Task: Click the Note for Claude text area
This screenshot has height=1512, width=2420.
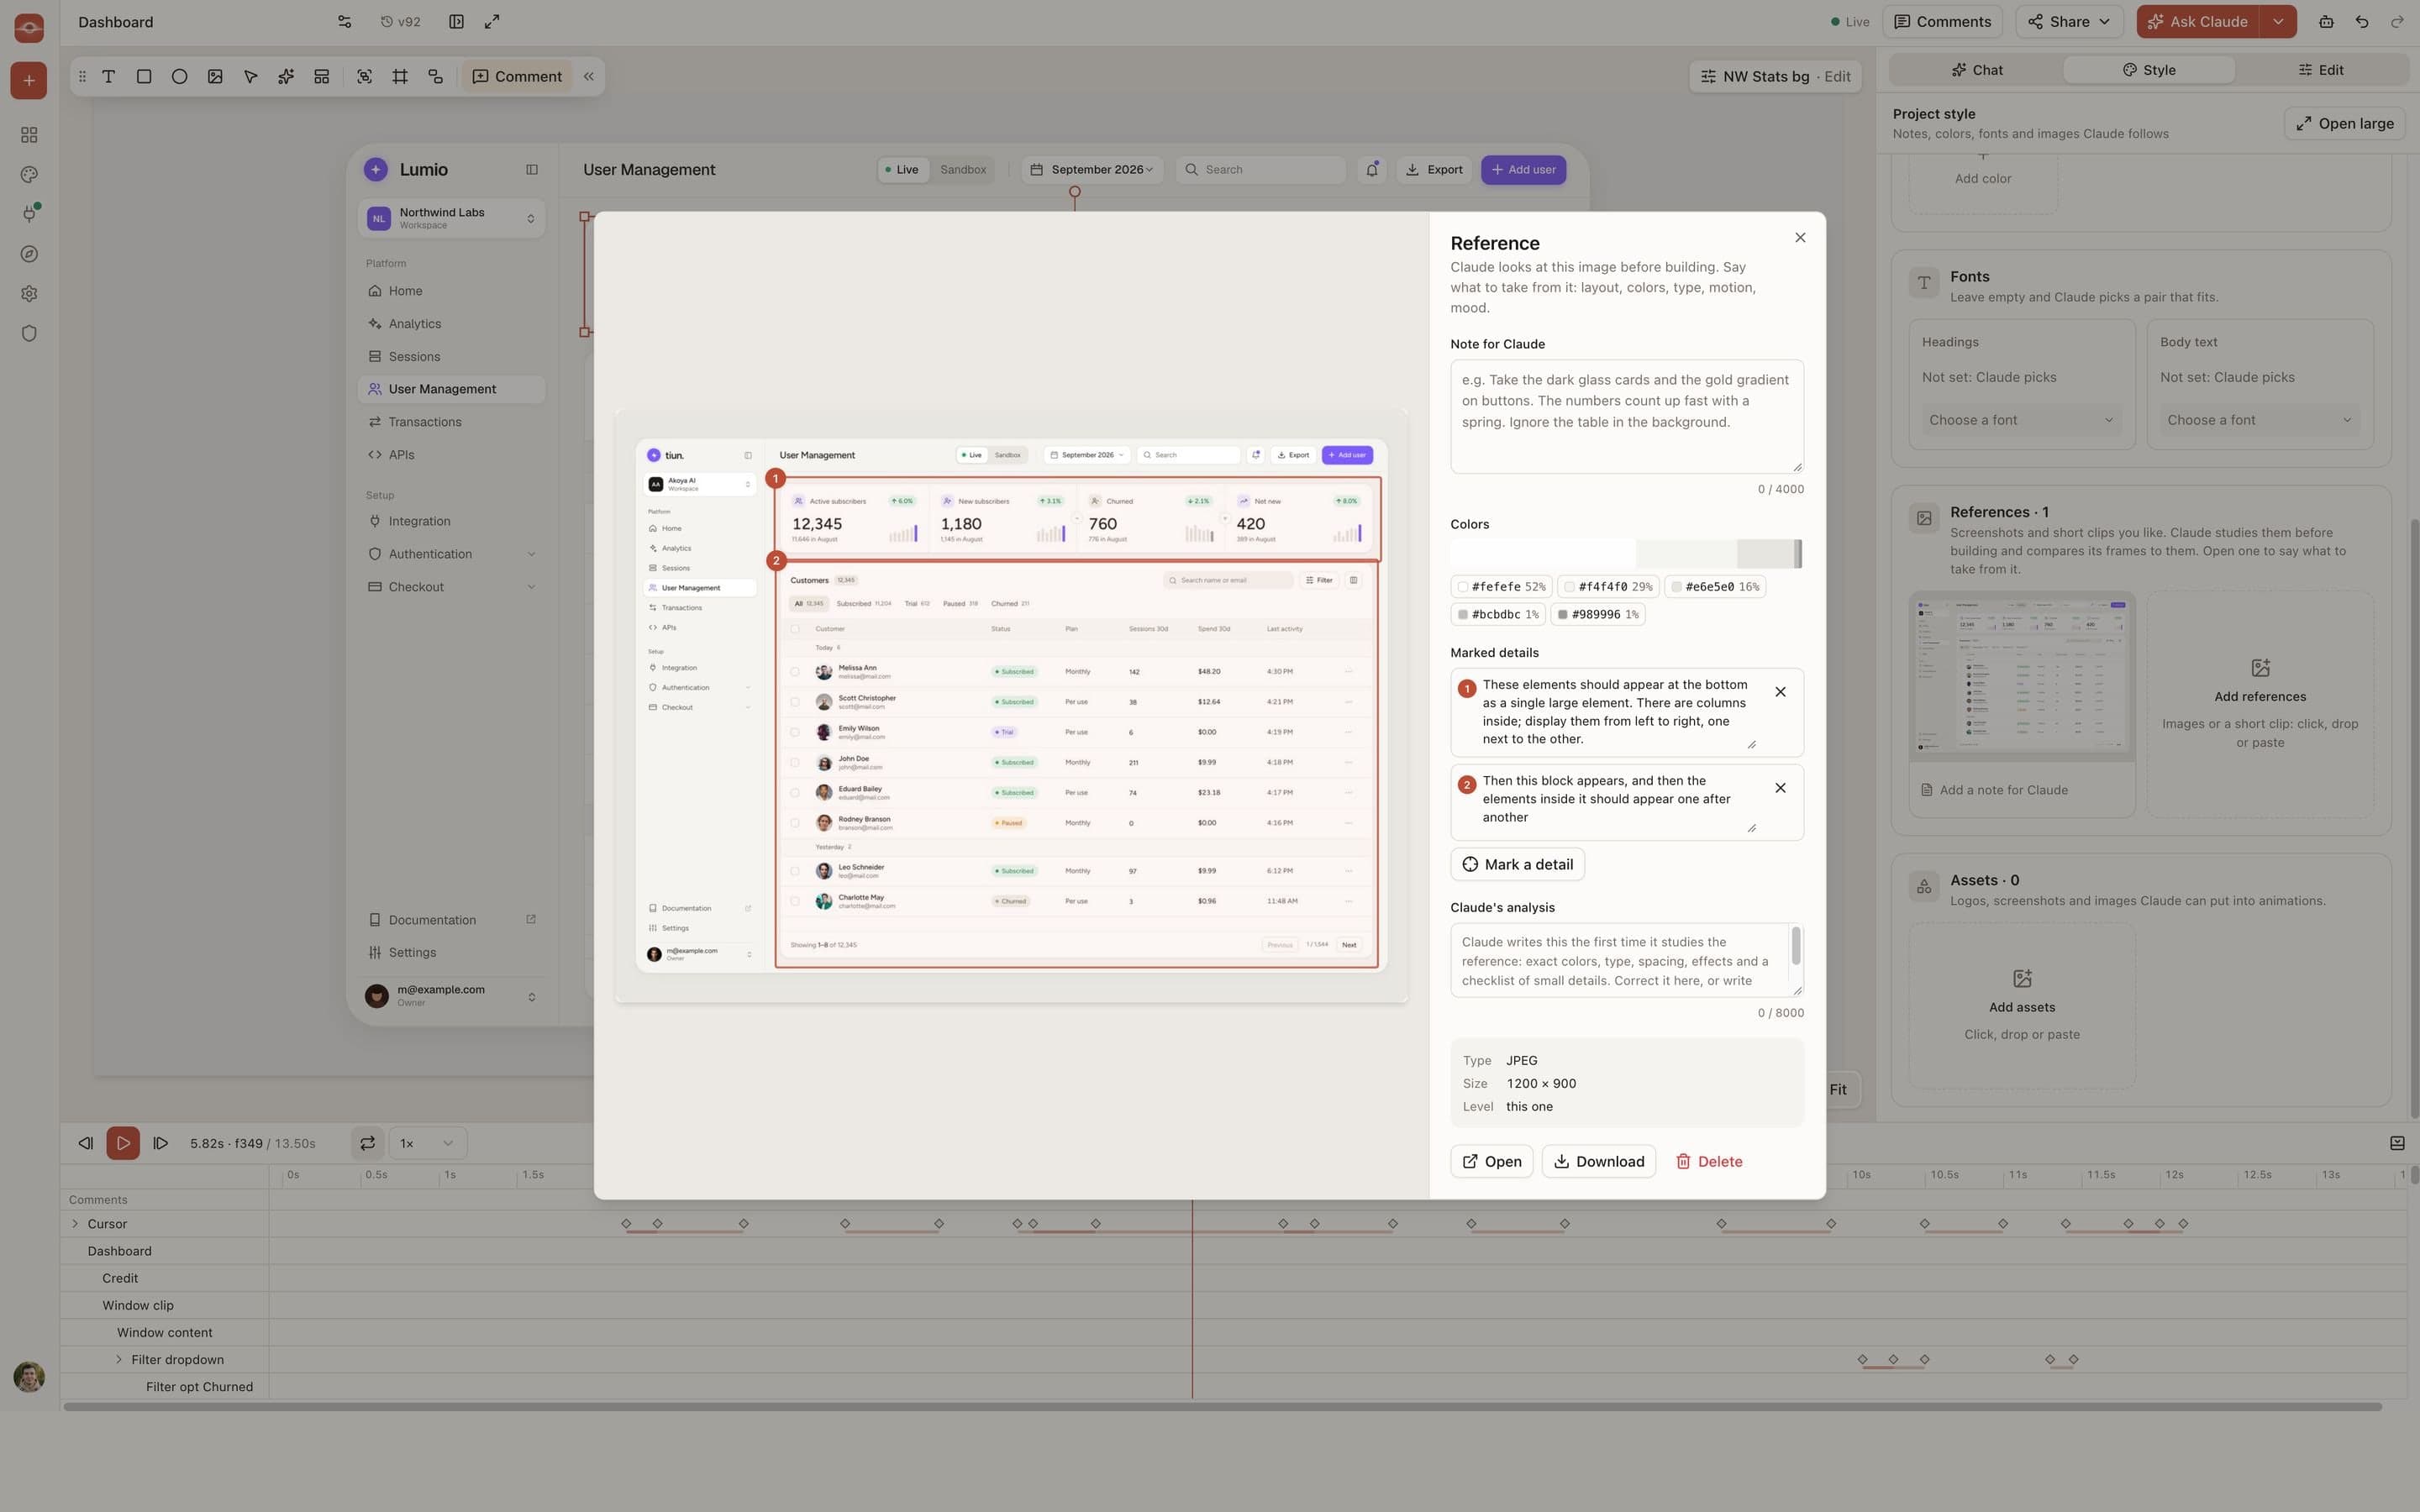Action: point(1627,417)
